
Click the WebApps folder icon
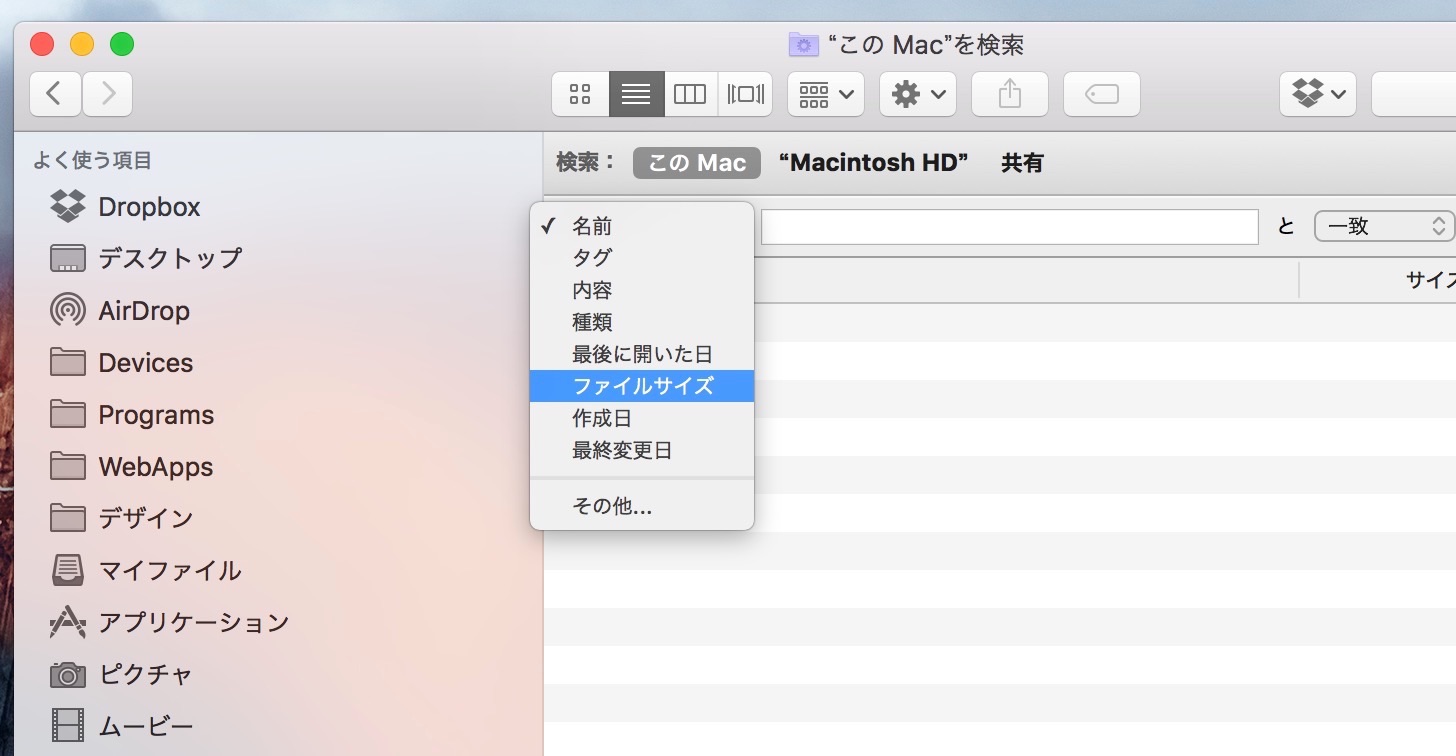pyautogui.click(x=68, y=465)
